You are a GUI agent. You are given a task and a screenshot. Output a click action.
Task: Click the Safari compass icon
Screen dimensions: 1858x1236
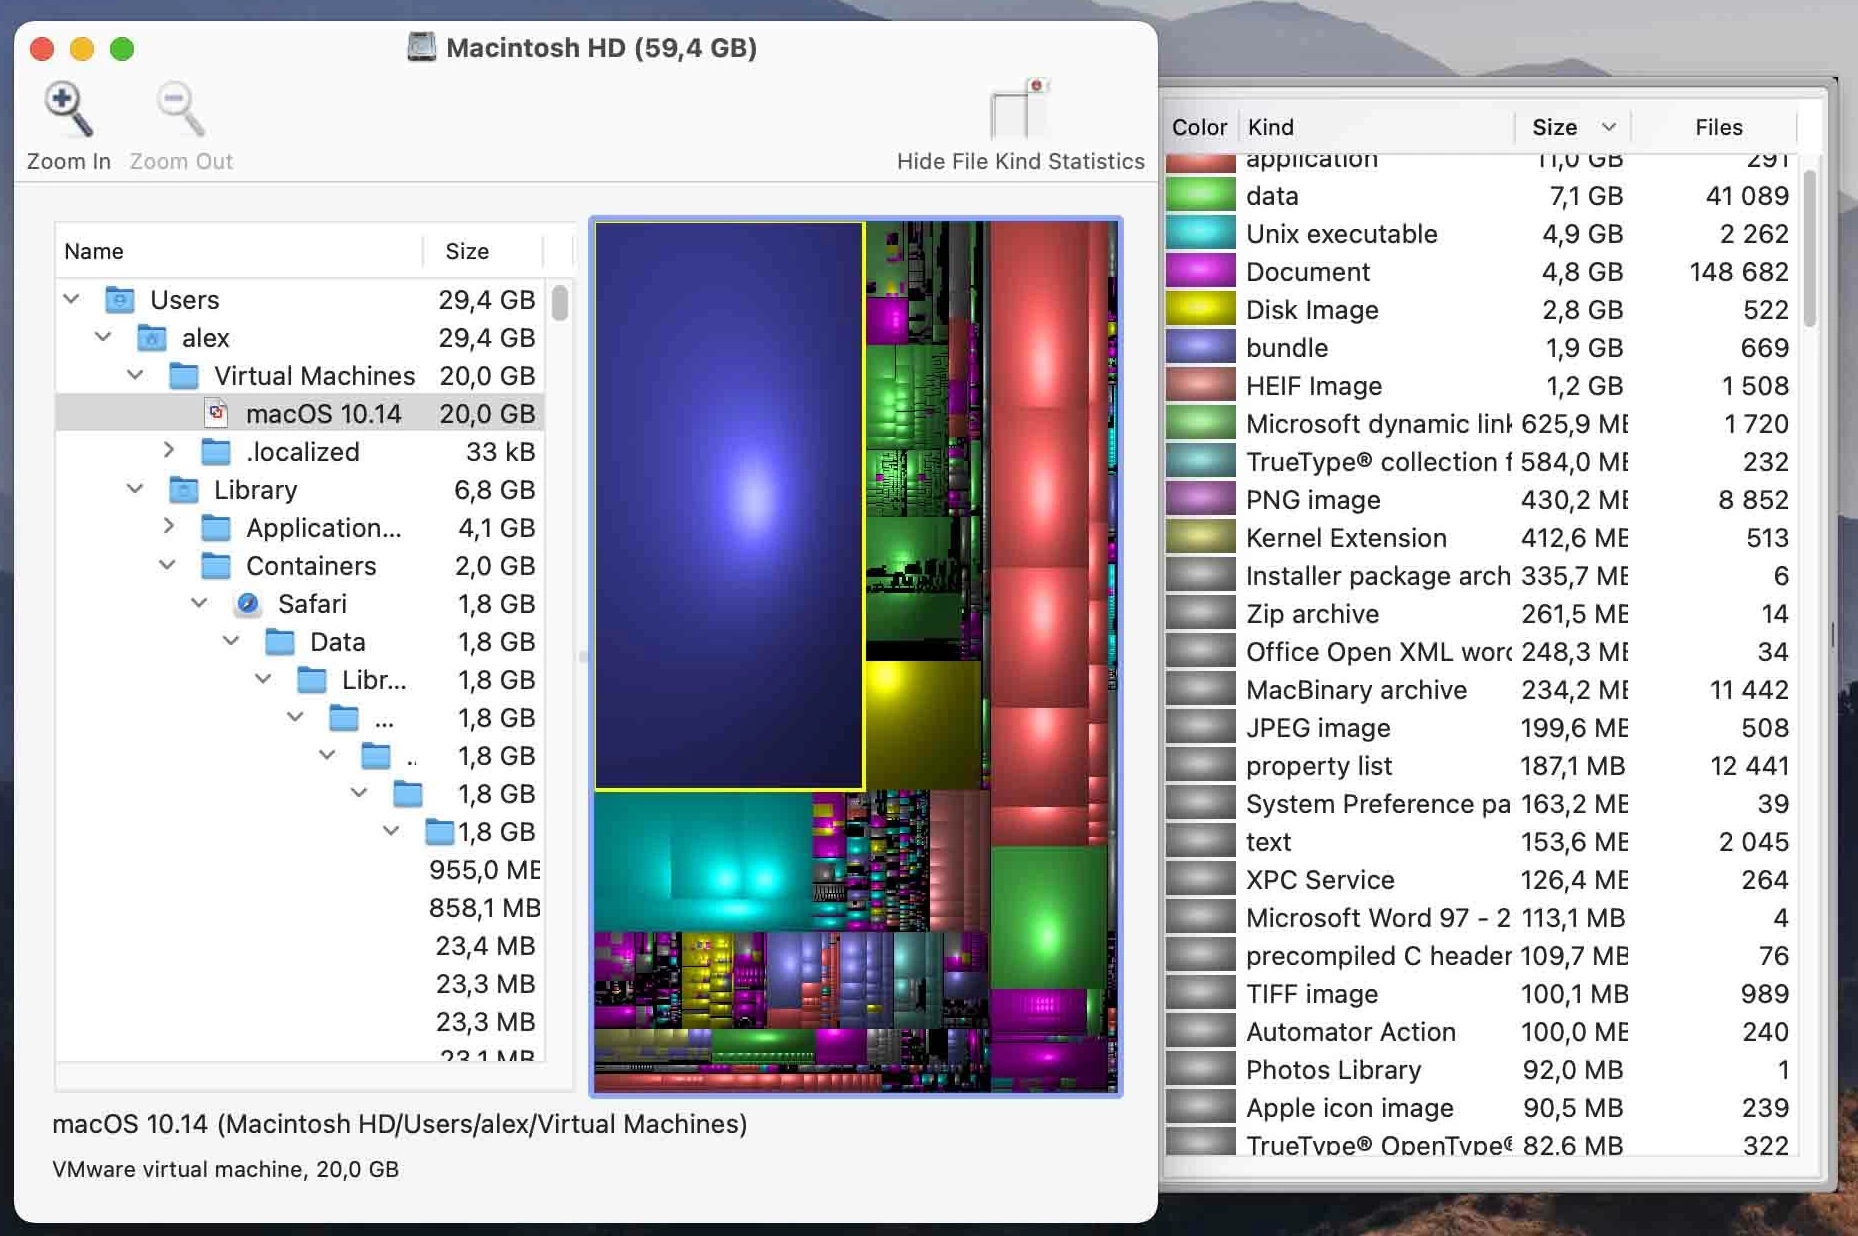click(x=248, y=604)
